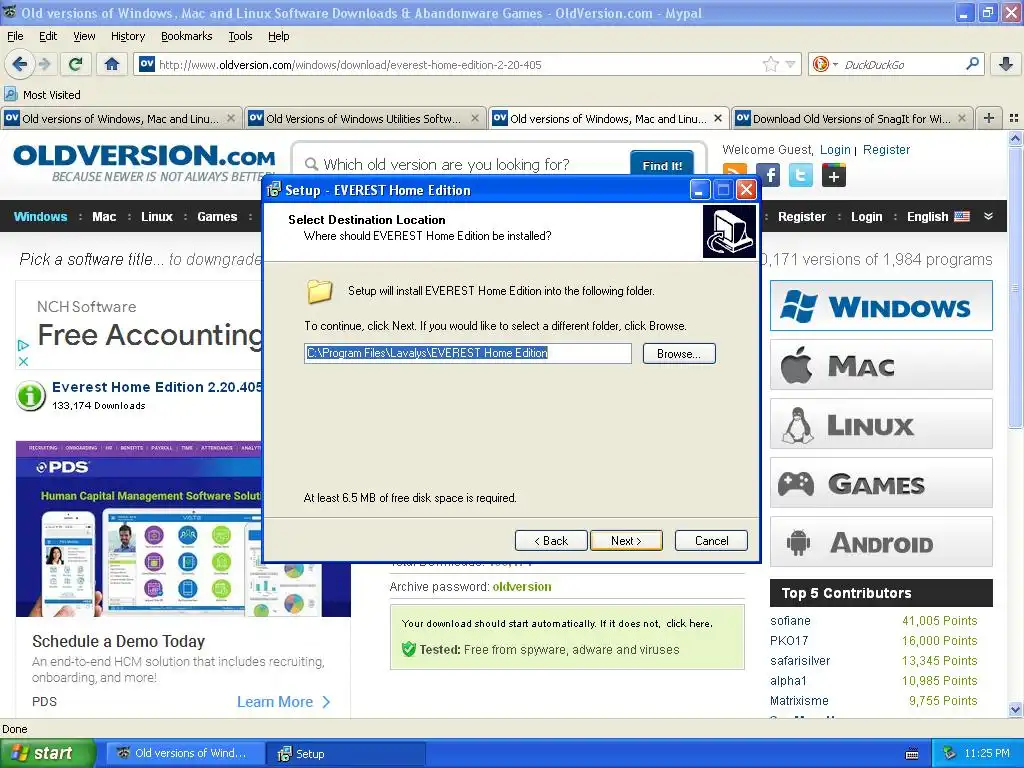Bookmark page with the star icon
Image resolution: width=1024 pixels, height=768 pixels.
coord(771,64)
